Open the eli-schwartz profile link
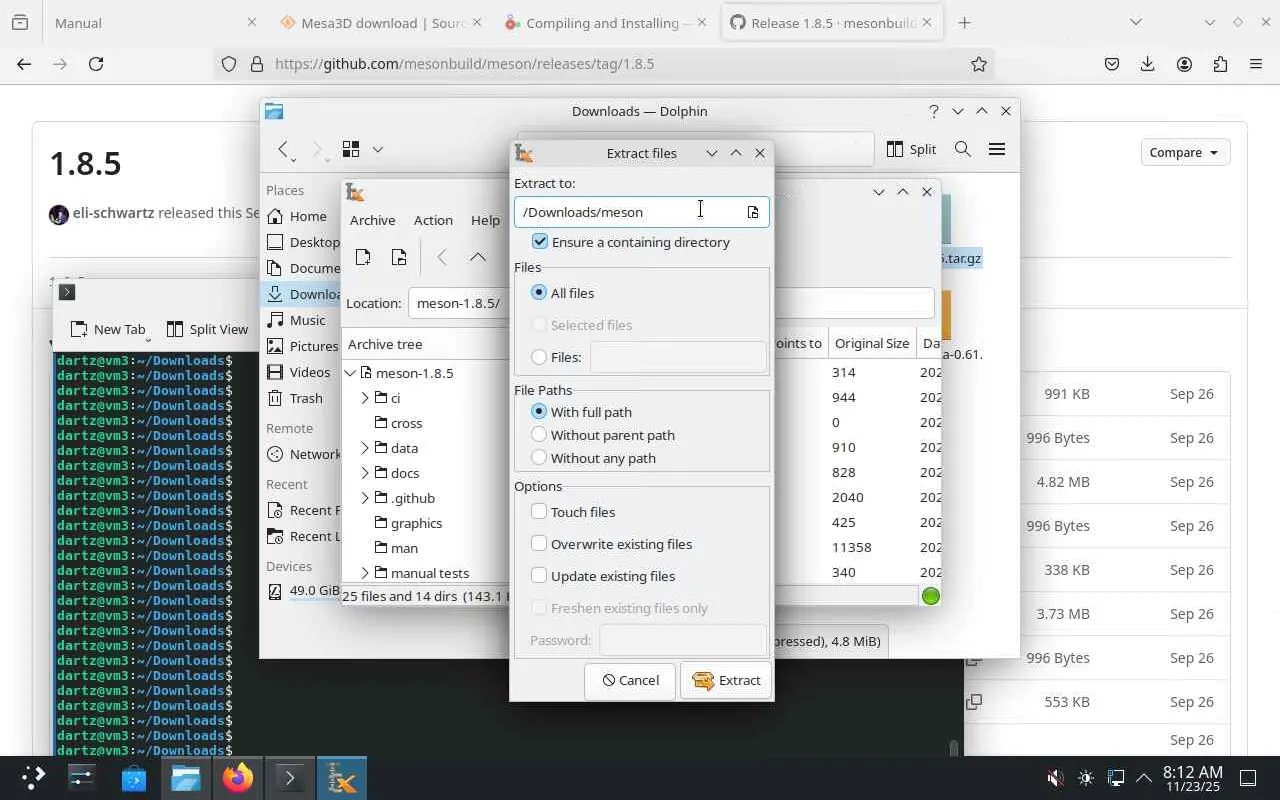Screen dimensions: 1280x800 pos(114,213)
